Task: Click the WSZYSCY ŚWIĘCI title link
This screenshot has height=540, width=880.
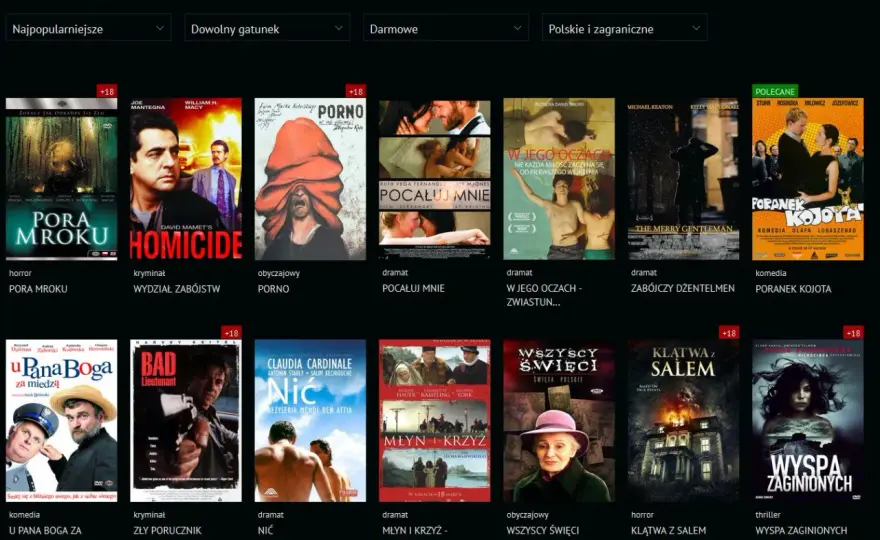Action: 543,530
